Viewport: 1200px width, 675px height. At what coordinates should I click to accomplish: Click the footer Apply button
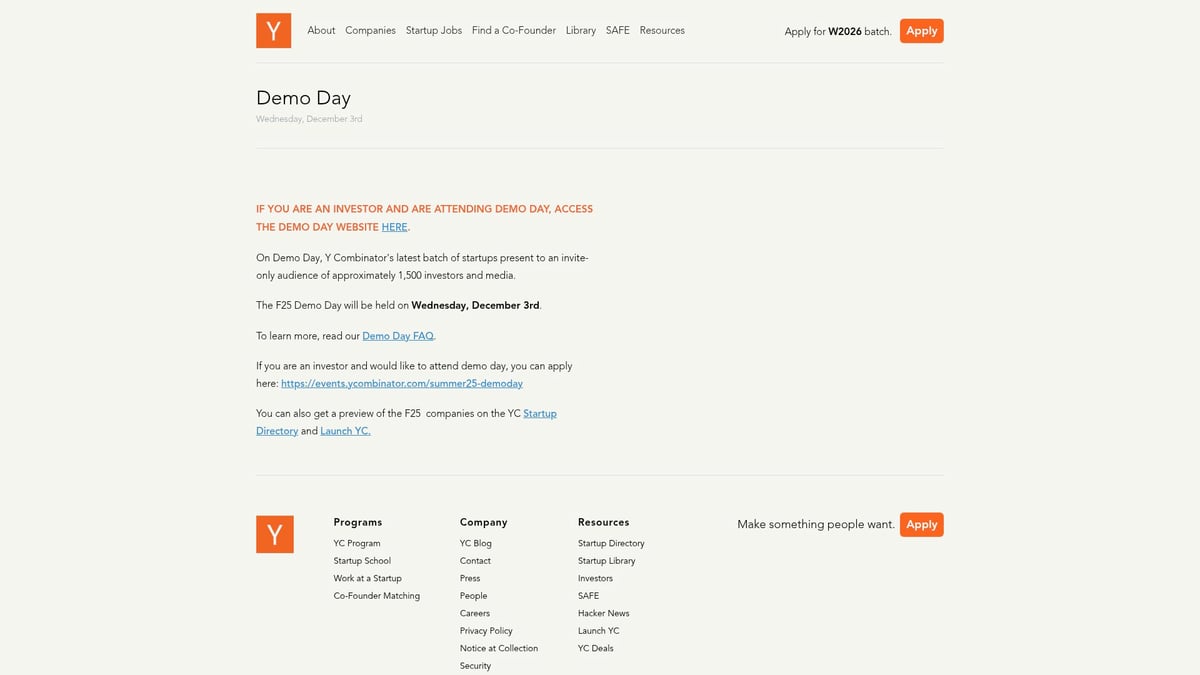(x=922, y=524)
